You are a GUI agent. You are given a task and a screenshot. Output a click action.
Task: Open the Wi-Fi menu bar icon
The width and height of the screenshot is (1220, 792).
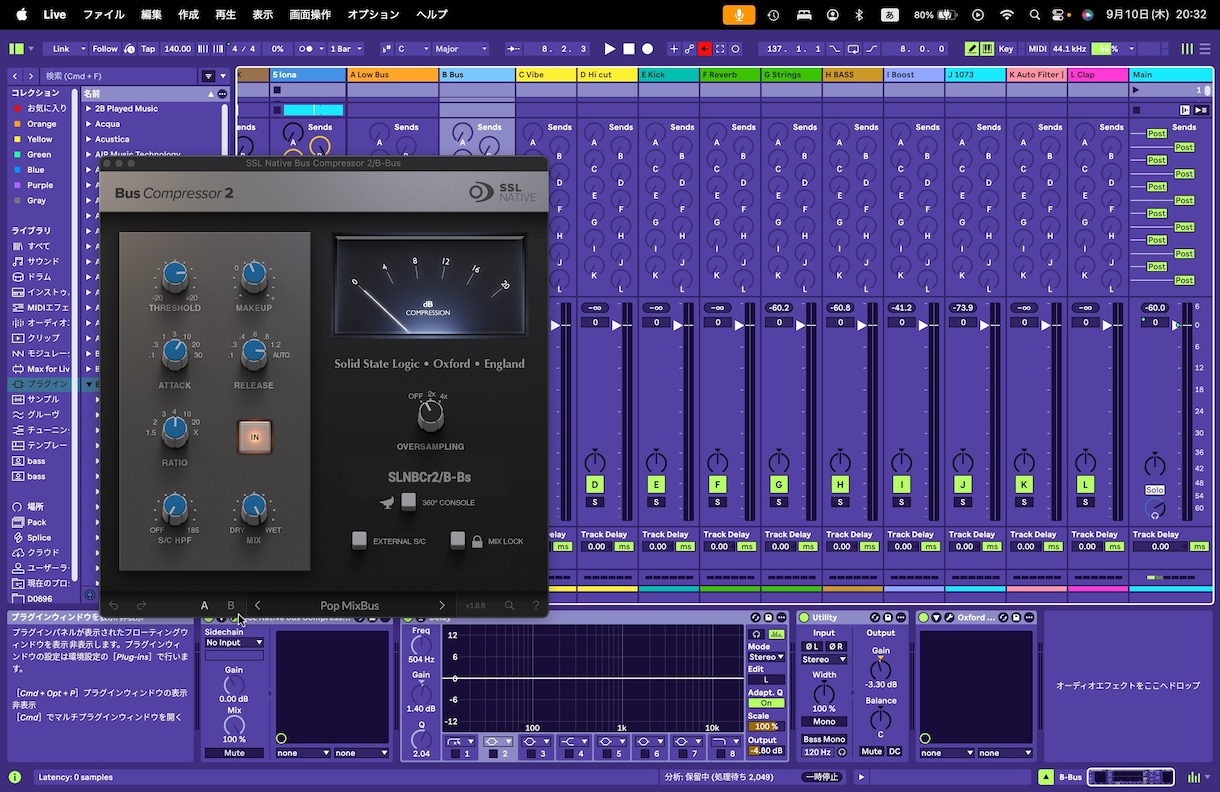point(1007,14)
